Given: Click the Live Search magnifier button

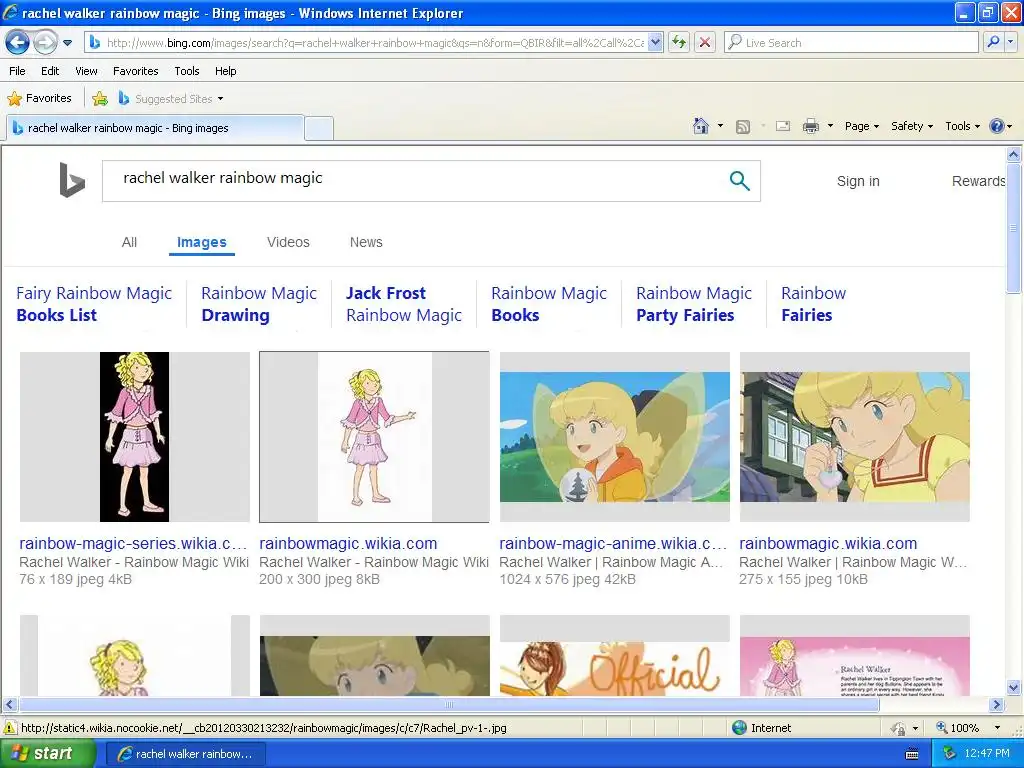Looking at the screenshot, I should [x=993, y=42].
